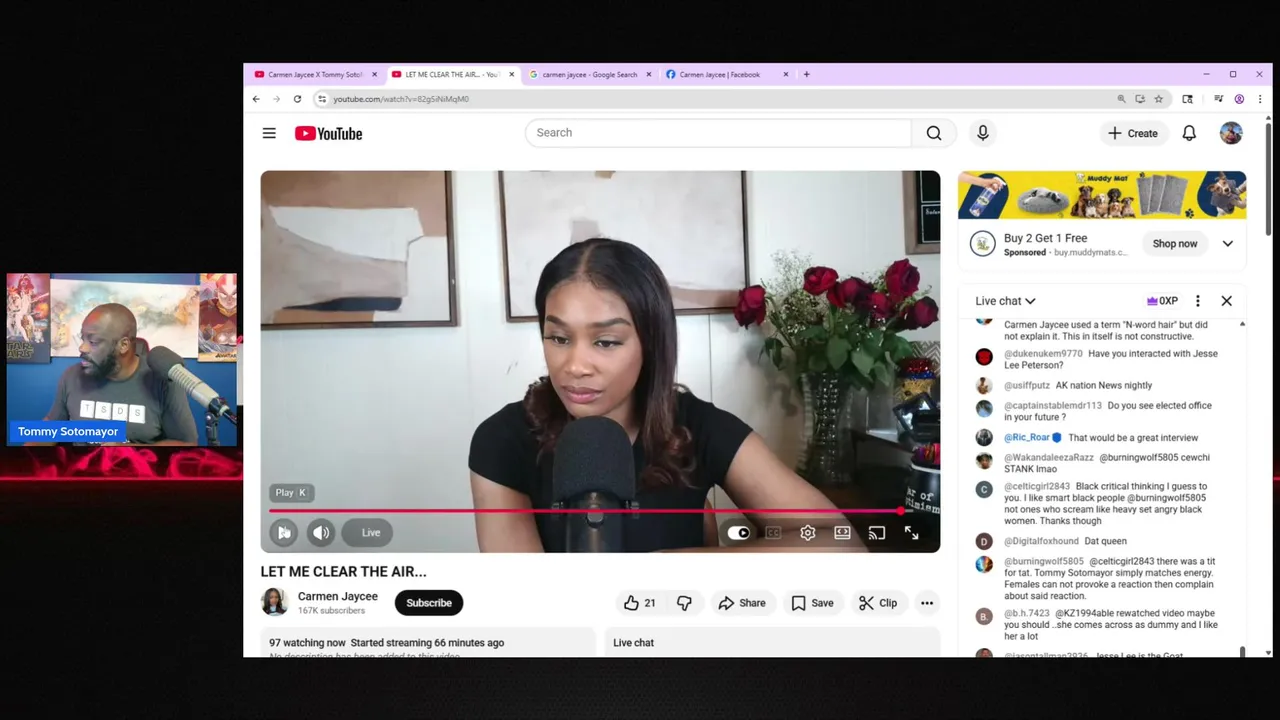Click @celticgirl2843 chat message author
Image resolution: width=1280 pixels, height=720 pixels.
tap(1037, 486)
